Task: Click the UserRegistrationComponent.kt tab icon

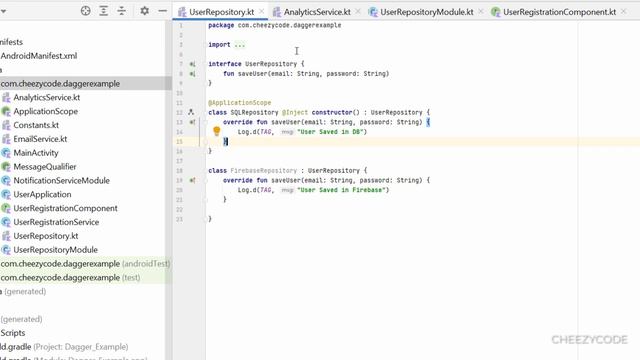Action: 496,12
